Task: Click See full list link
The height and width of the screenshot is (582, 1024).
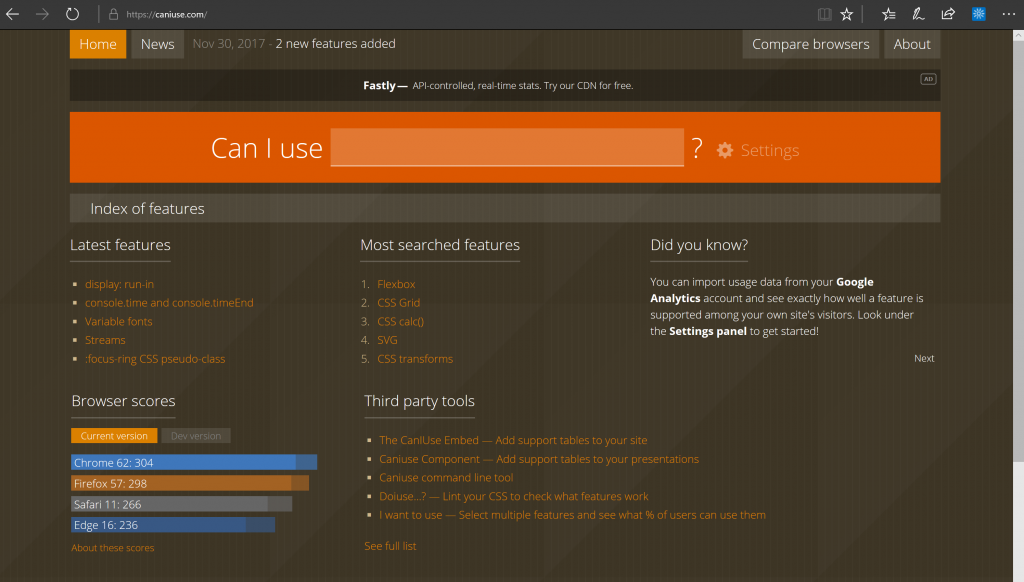Action: point(391,546)
